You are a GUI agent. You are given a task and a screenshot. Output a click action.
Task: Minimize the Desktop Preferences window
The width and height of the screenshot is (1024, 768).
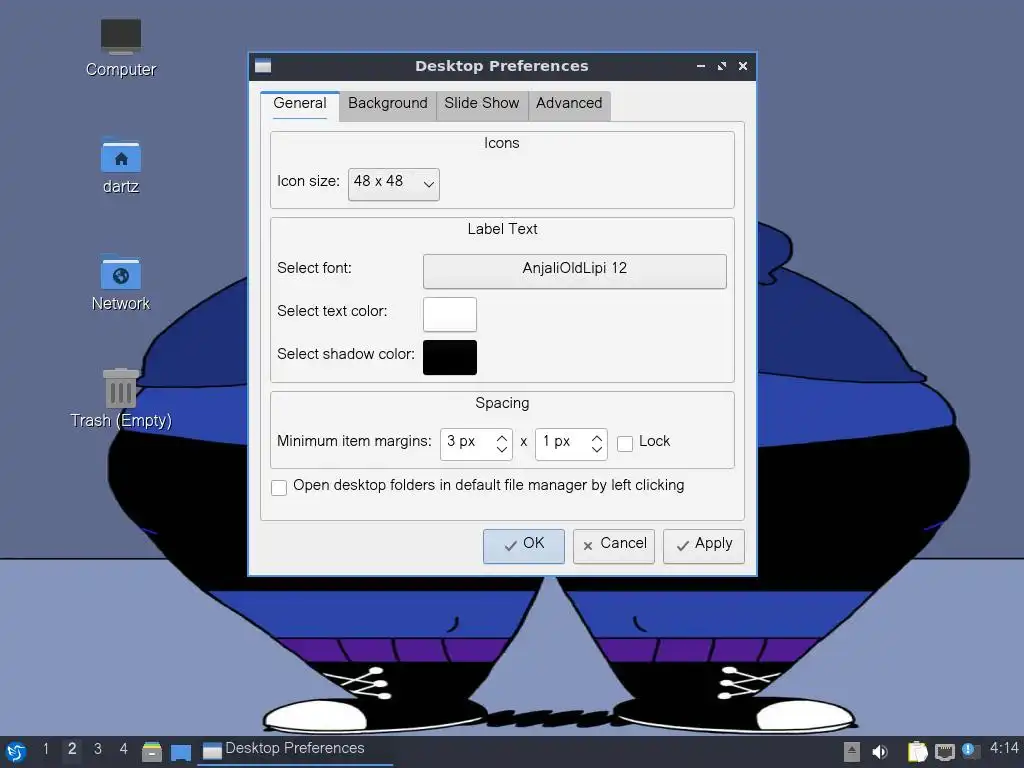click(701, 66)
